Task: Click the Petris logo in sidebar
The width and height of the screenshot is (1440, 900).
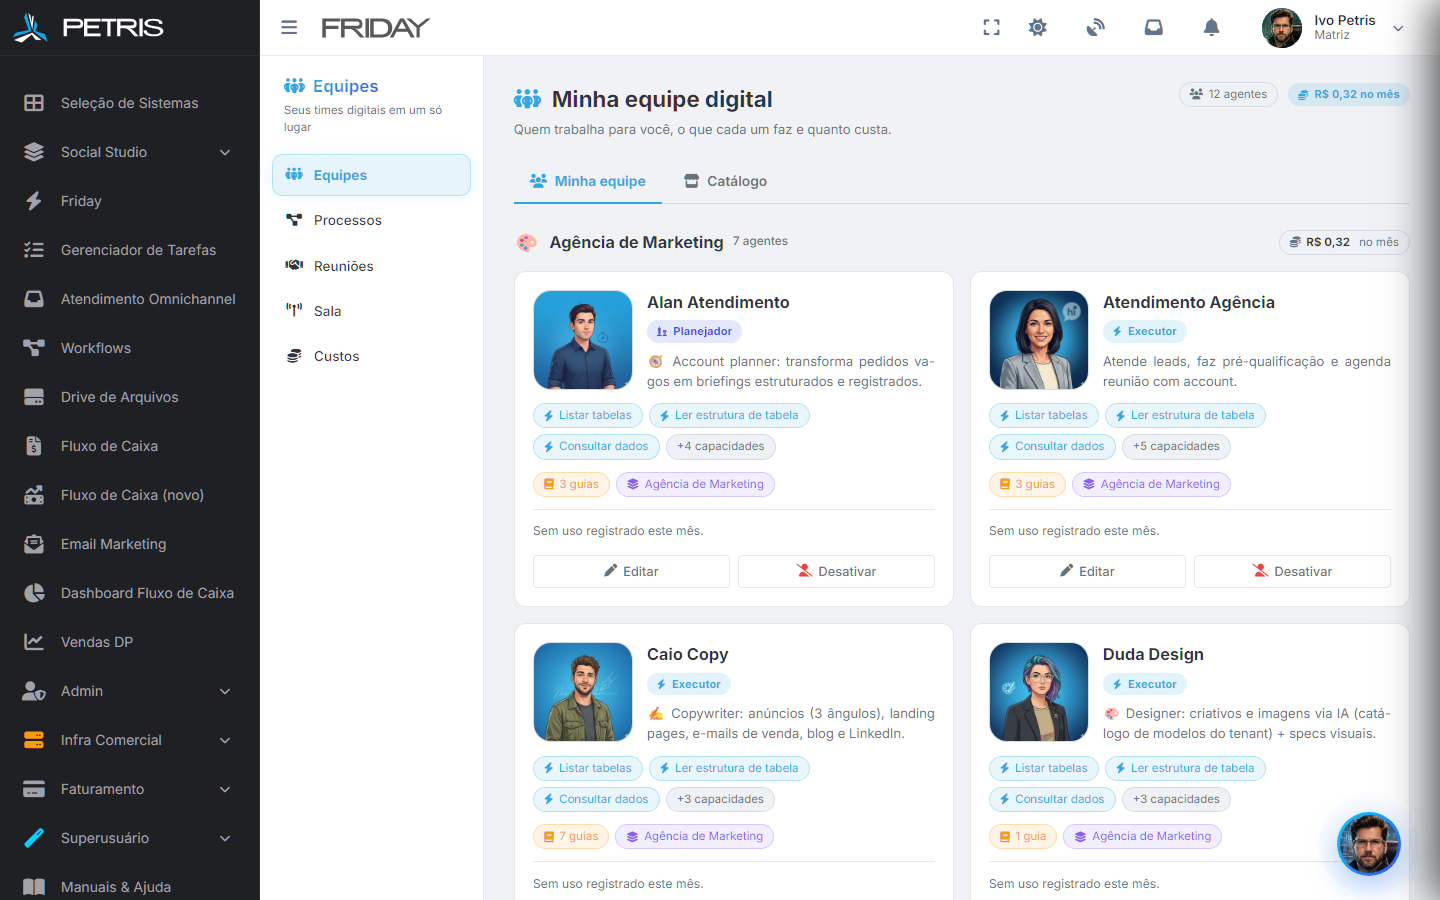Action: click(88, 28)
